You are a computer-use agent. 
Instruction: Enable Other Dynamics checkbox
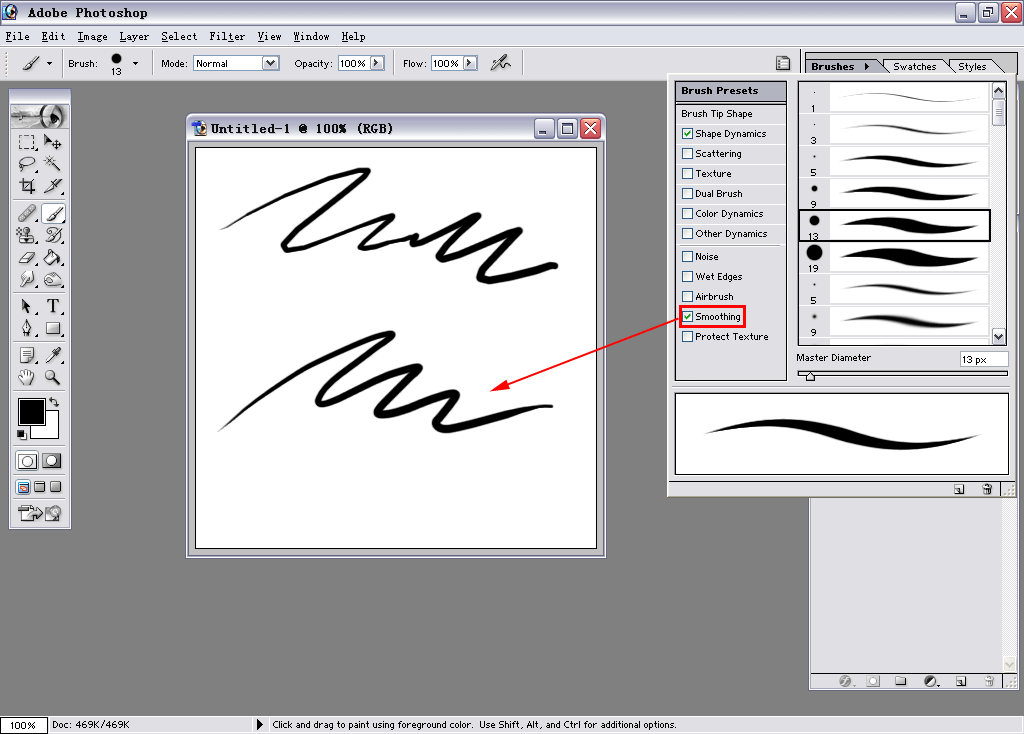click(687, 233)
